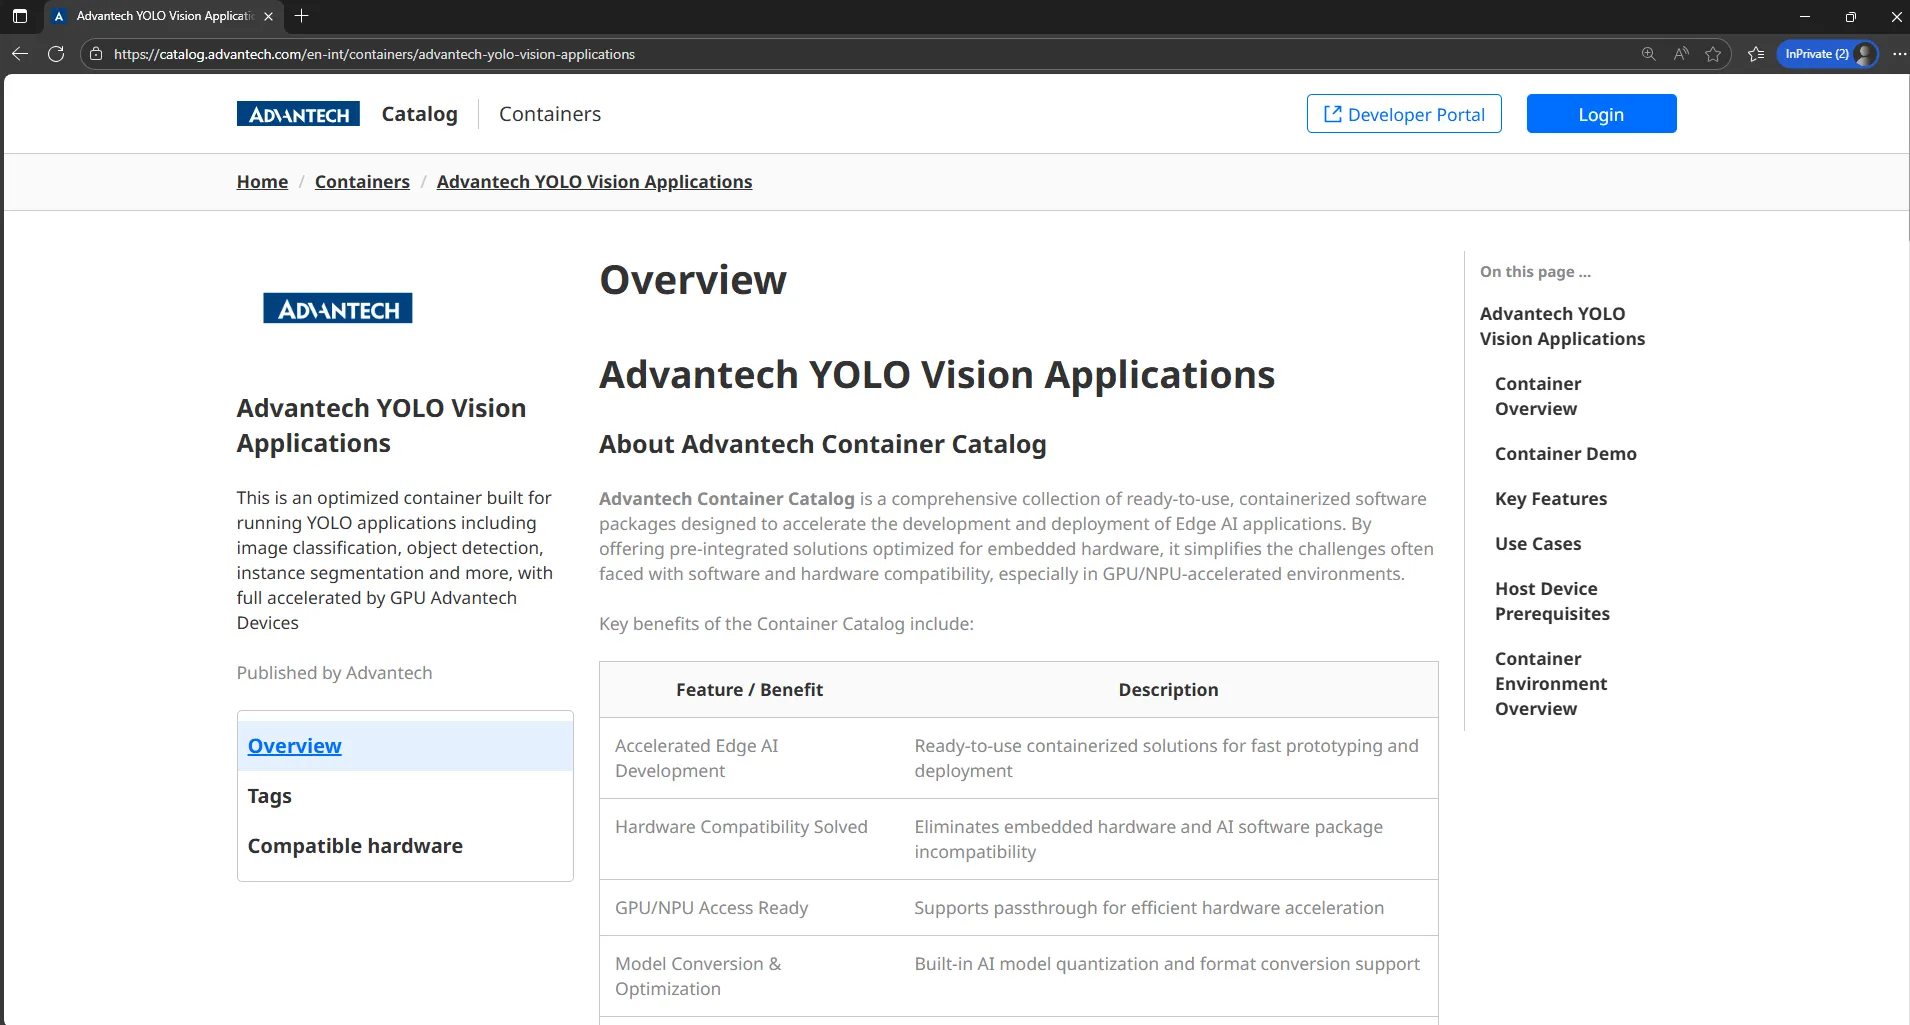
Task: Switch to the Overview sidebar tab
Action: pos(295,746)
